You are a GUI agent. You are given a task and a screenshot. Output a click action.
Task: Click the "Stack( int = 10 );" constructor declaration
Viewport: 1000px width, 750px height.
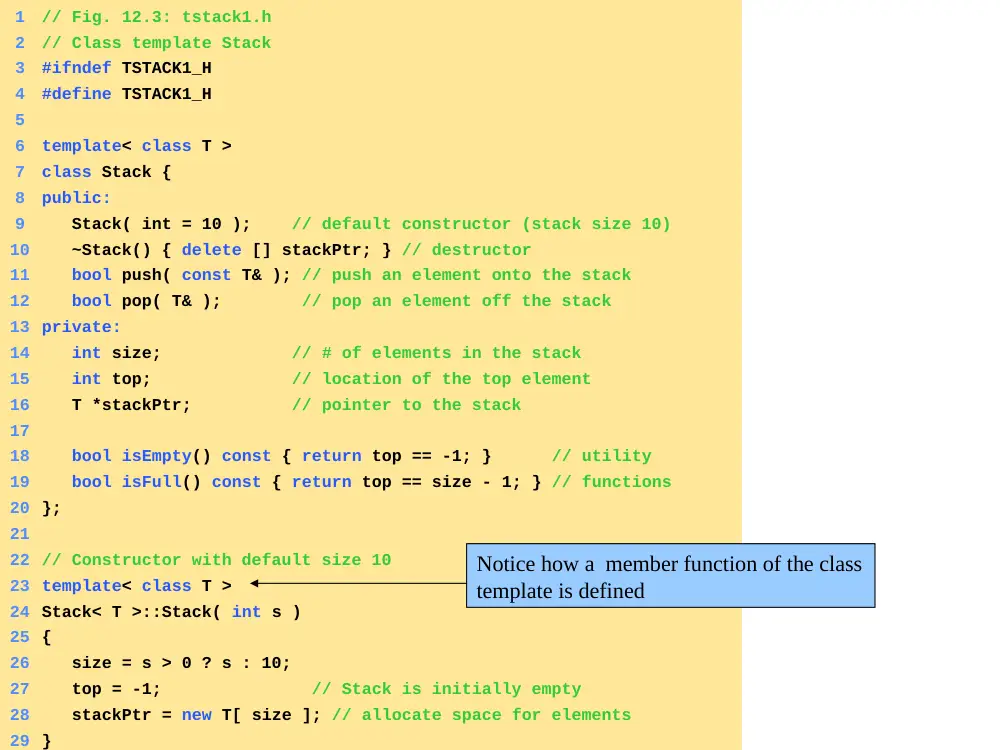[161, 224]
